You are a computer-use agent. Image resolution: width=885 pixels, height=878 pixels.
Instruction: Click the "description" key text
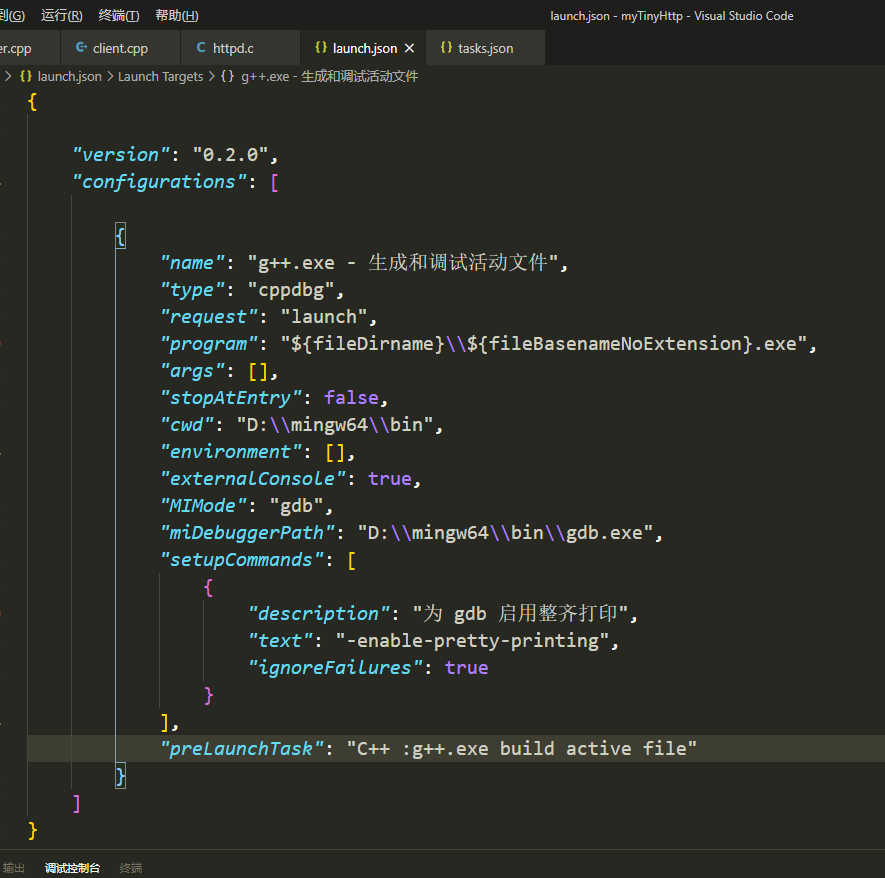tap(319, 614)
